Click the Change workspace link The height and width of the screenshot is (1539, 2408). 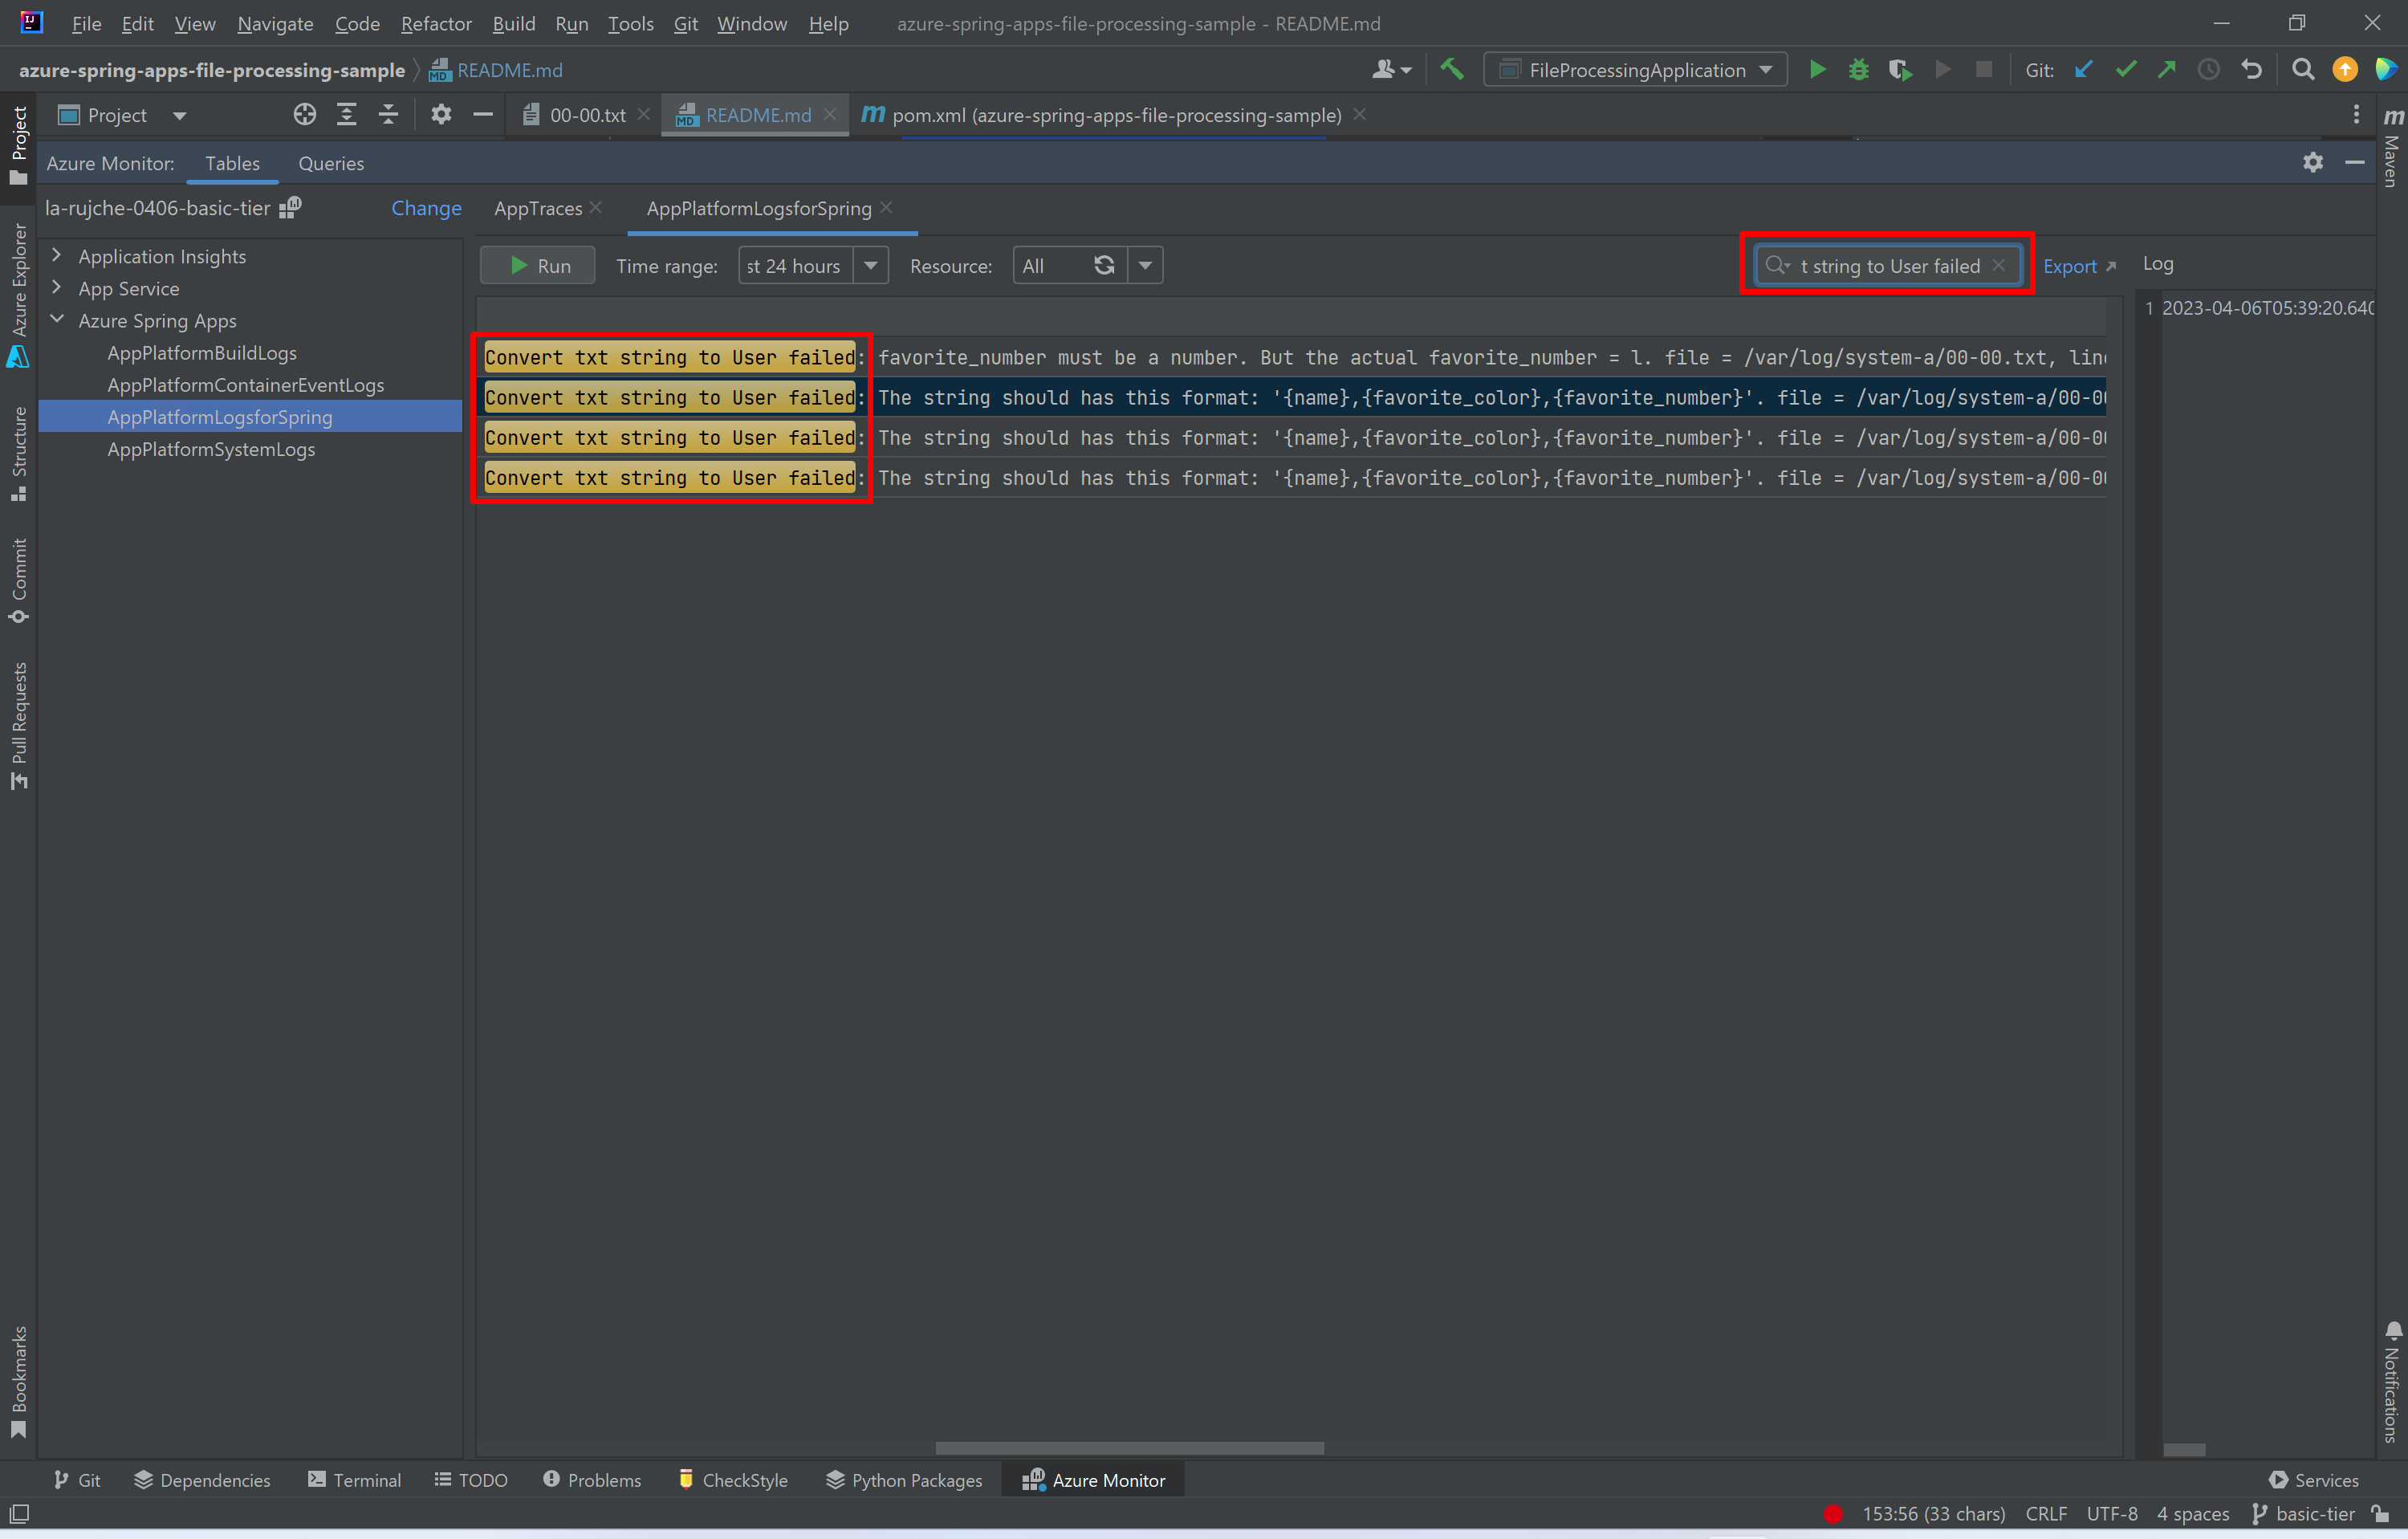(x=426, y=208)
